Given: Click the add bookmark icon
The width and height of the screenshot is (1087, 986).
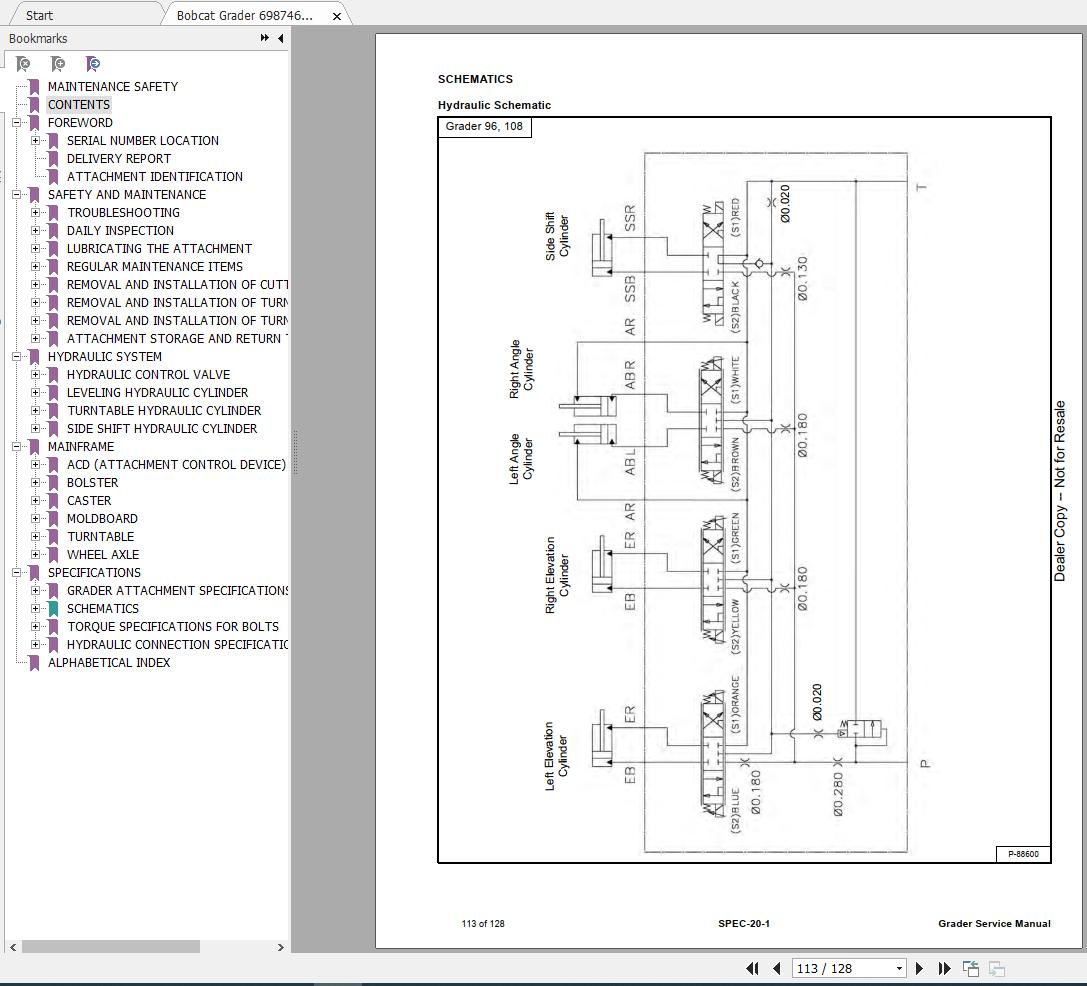Looking at the screenshot, I should click(x=58, y=64).
